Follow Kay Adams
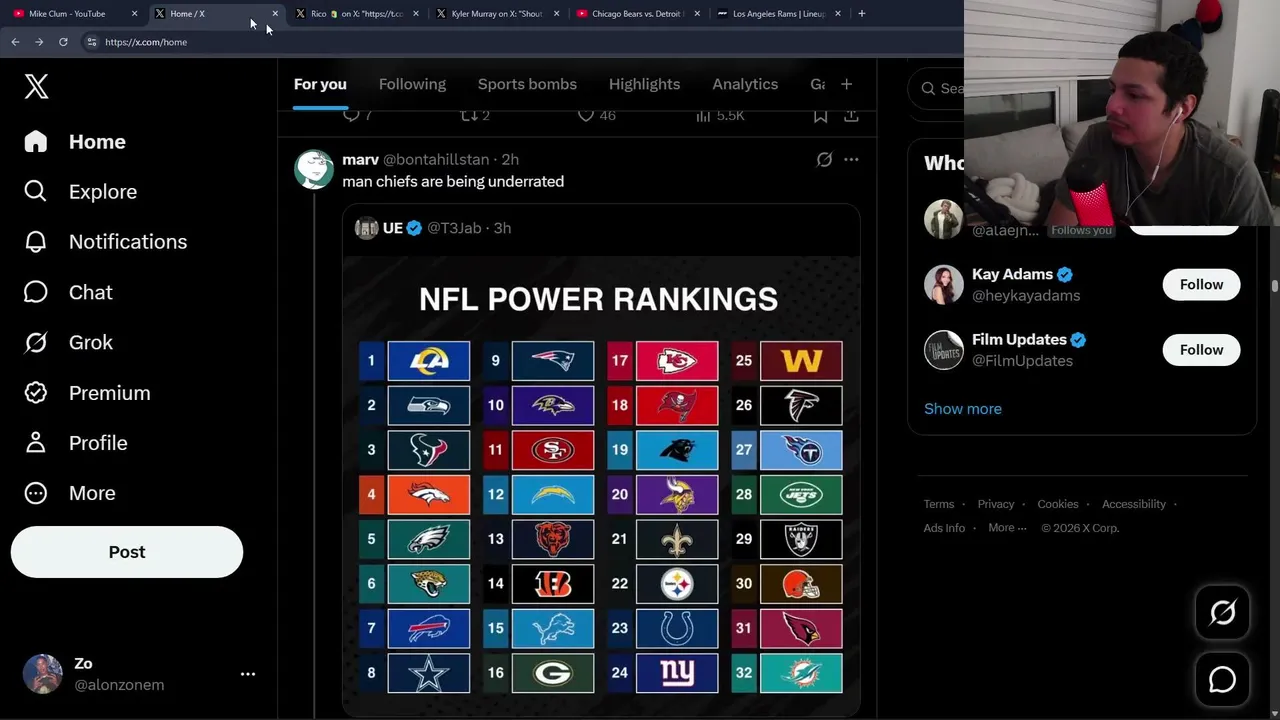 (1201, 285)
